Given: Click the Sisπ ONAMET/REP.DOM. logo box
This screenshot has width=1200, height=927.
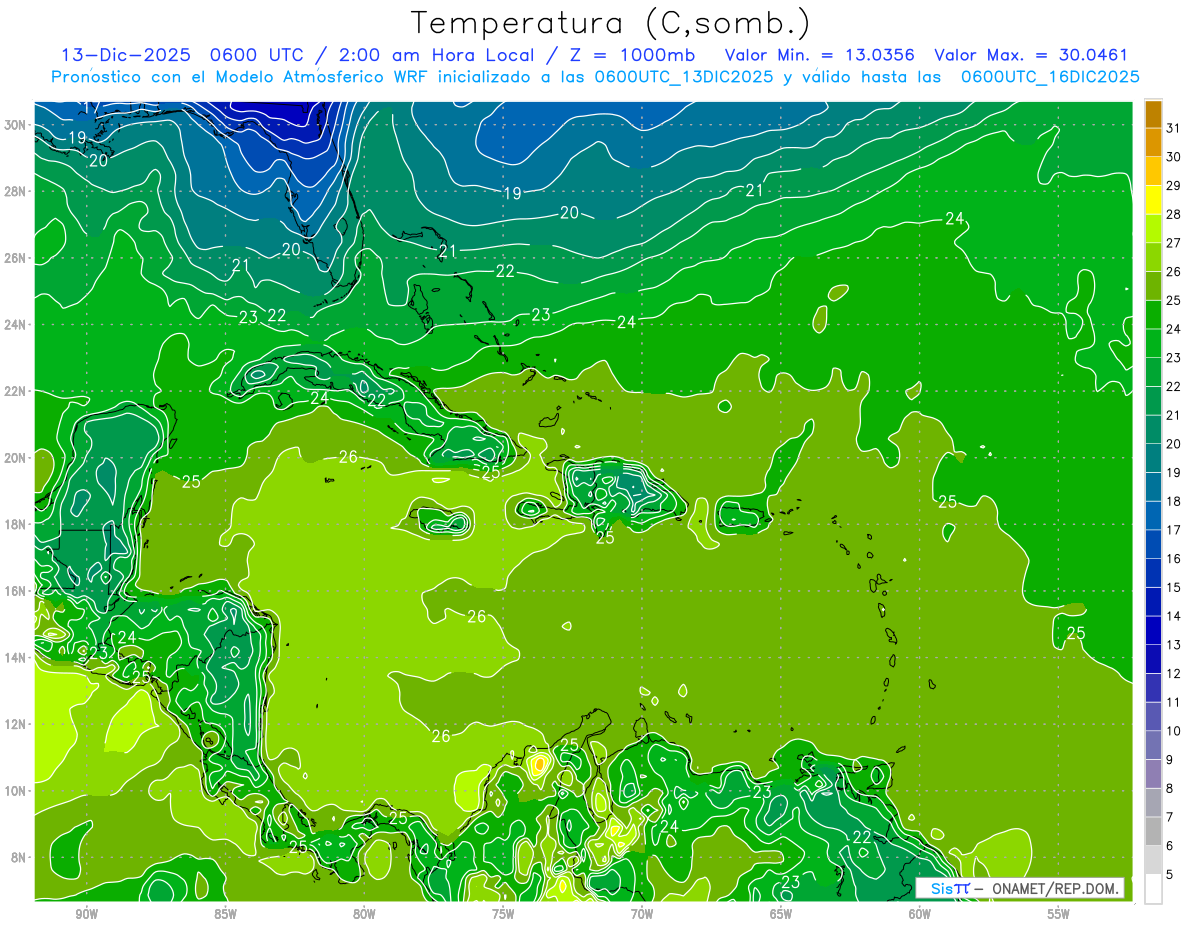Looking at the screenshot, I should [x=1020, y=888].
